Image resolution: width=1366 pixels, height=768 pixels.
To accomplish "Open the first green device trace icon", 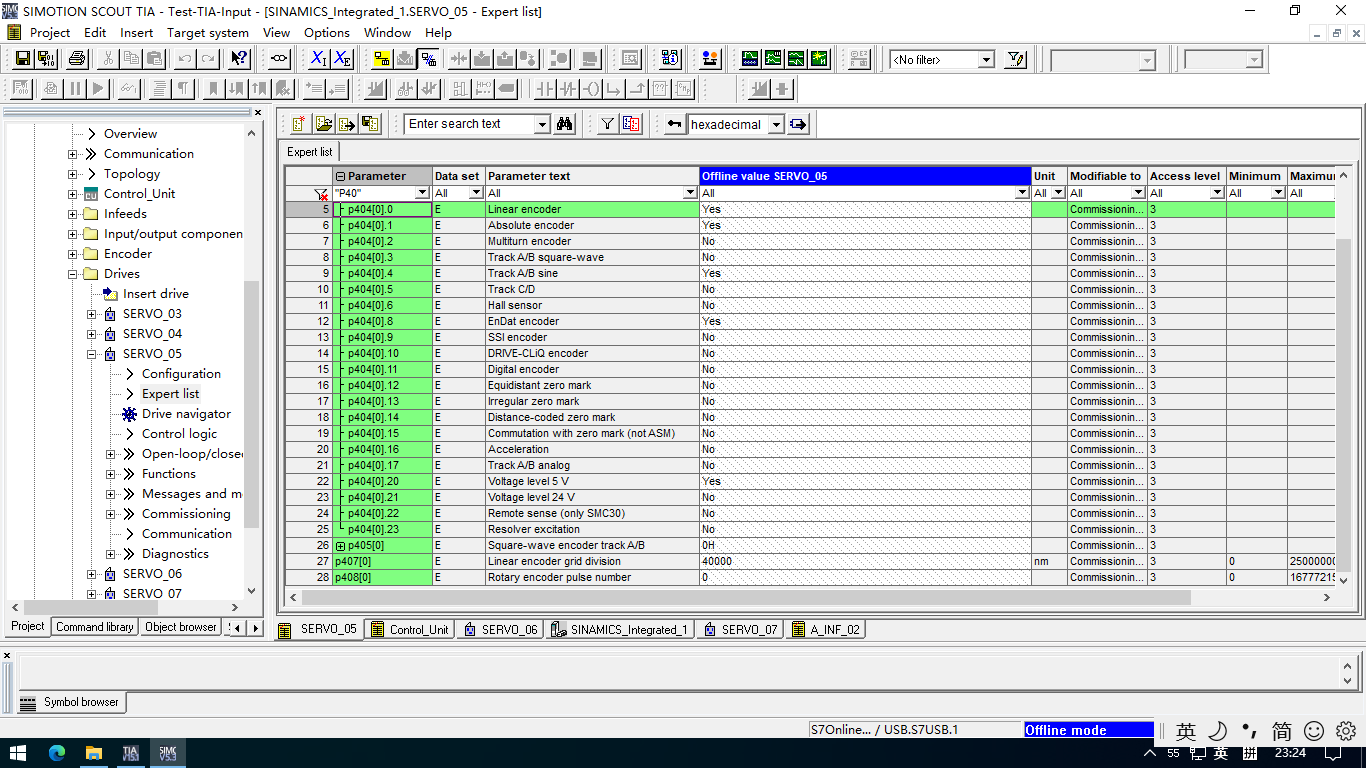I will [x=750, y=59].
